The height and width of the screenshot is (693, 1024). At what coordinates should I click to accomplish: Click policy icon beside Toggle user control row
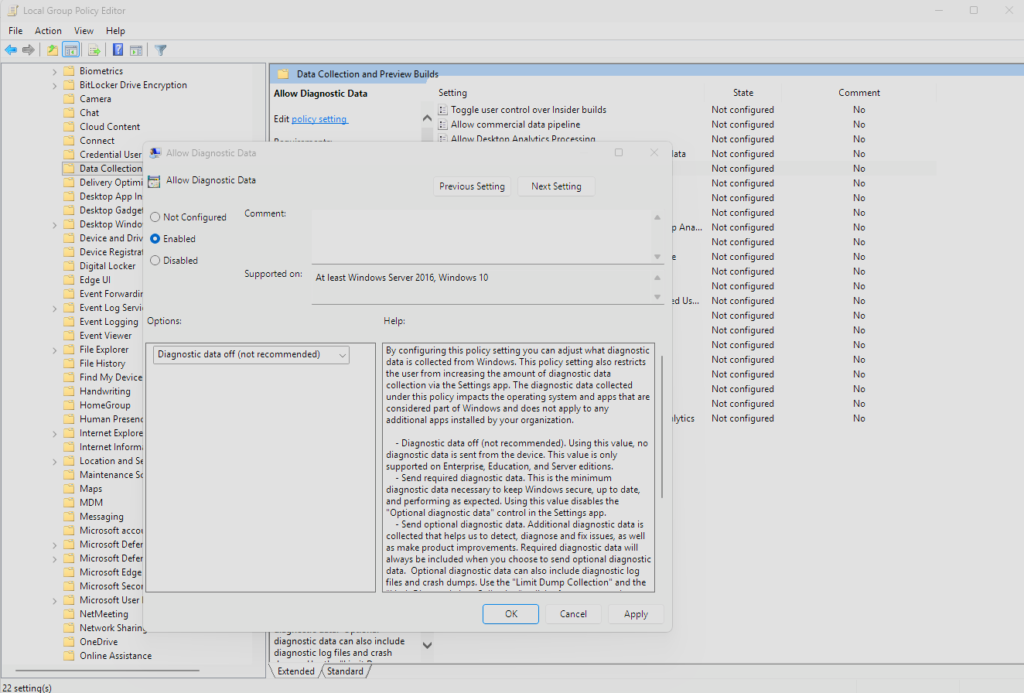[443, 110]
